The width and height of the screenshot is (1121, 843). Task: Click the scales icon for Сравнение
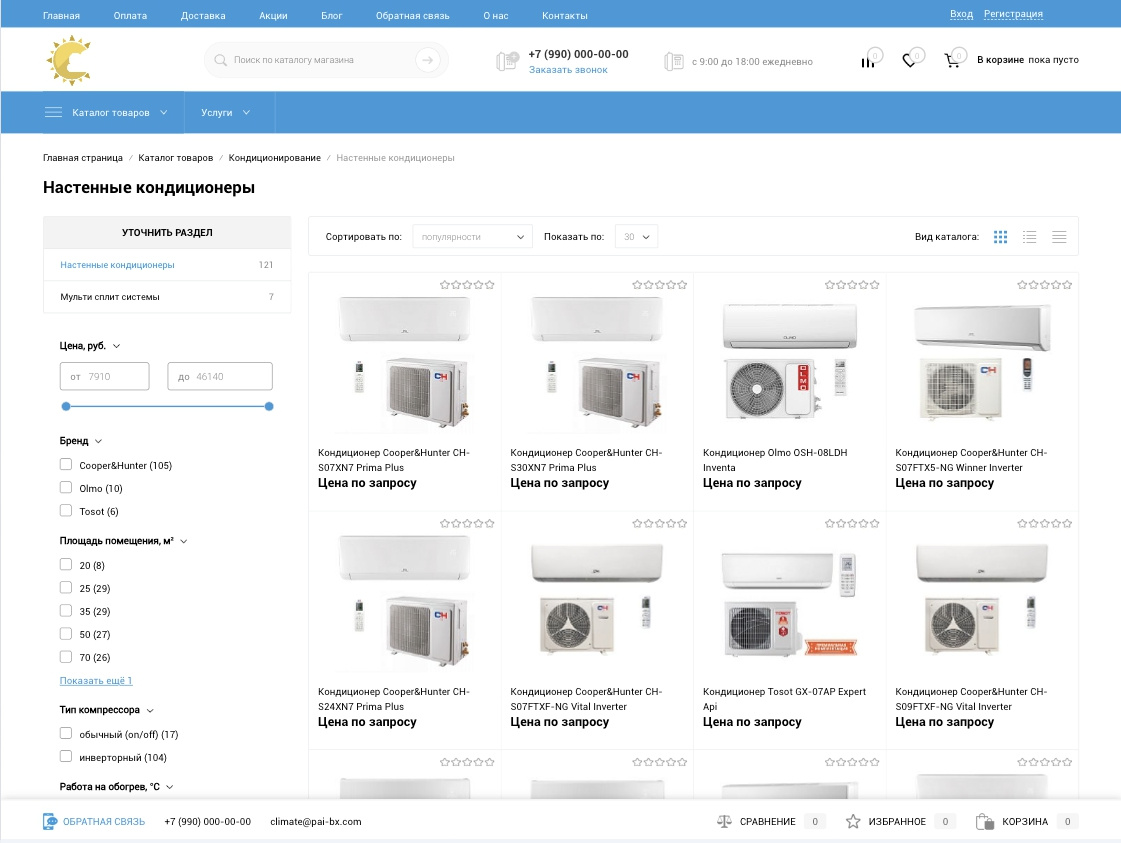coord(724,822)
